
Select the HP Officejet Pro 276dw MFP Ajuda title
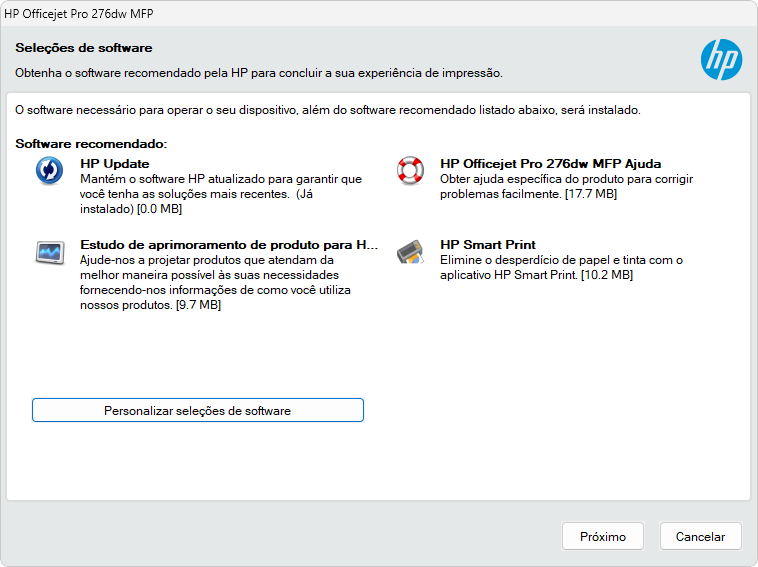(x=550, y=164)
